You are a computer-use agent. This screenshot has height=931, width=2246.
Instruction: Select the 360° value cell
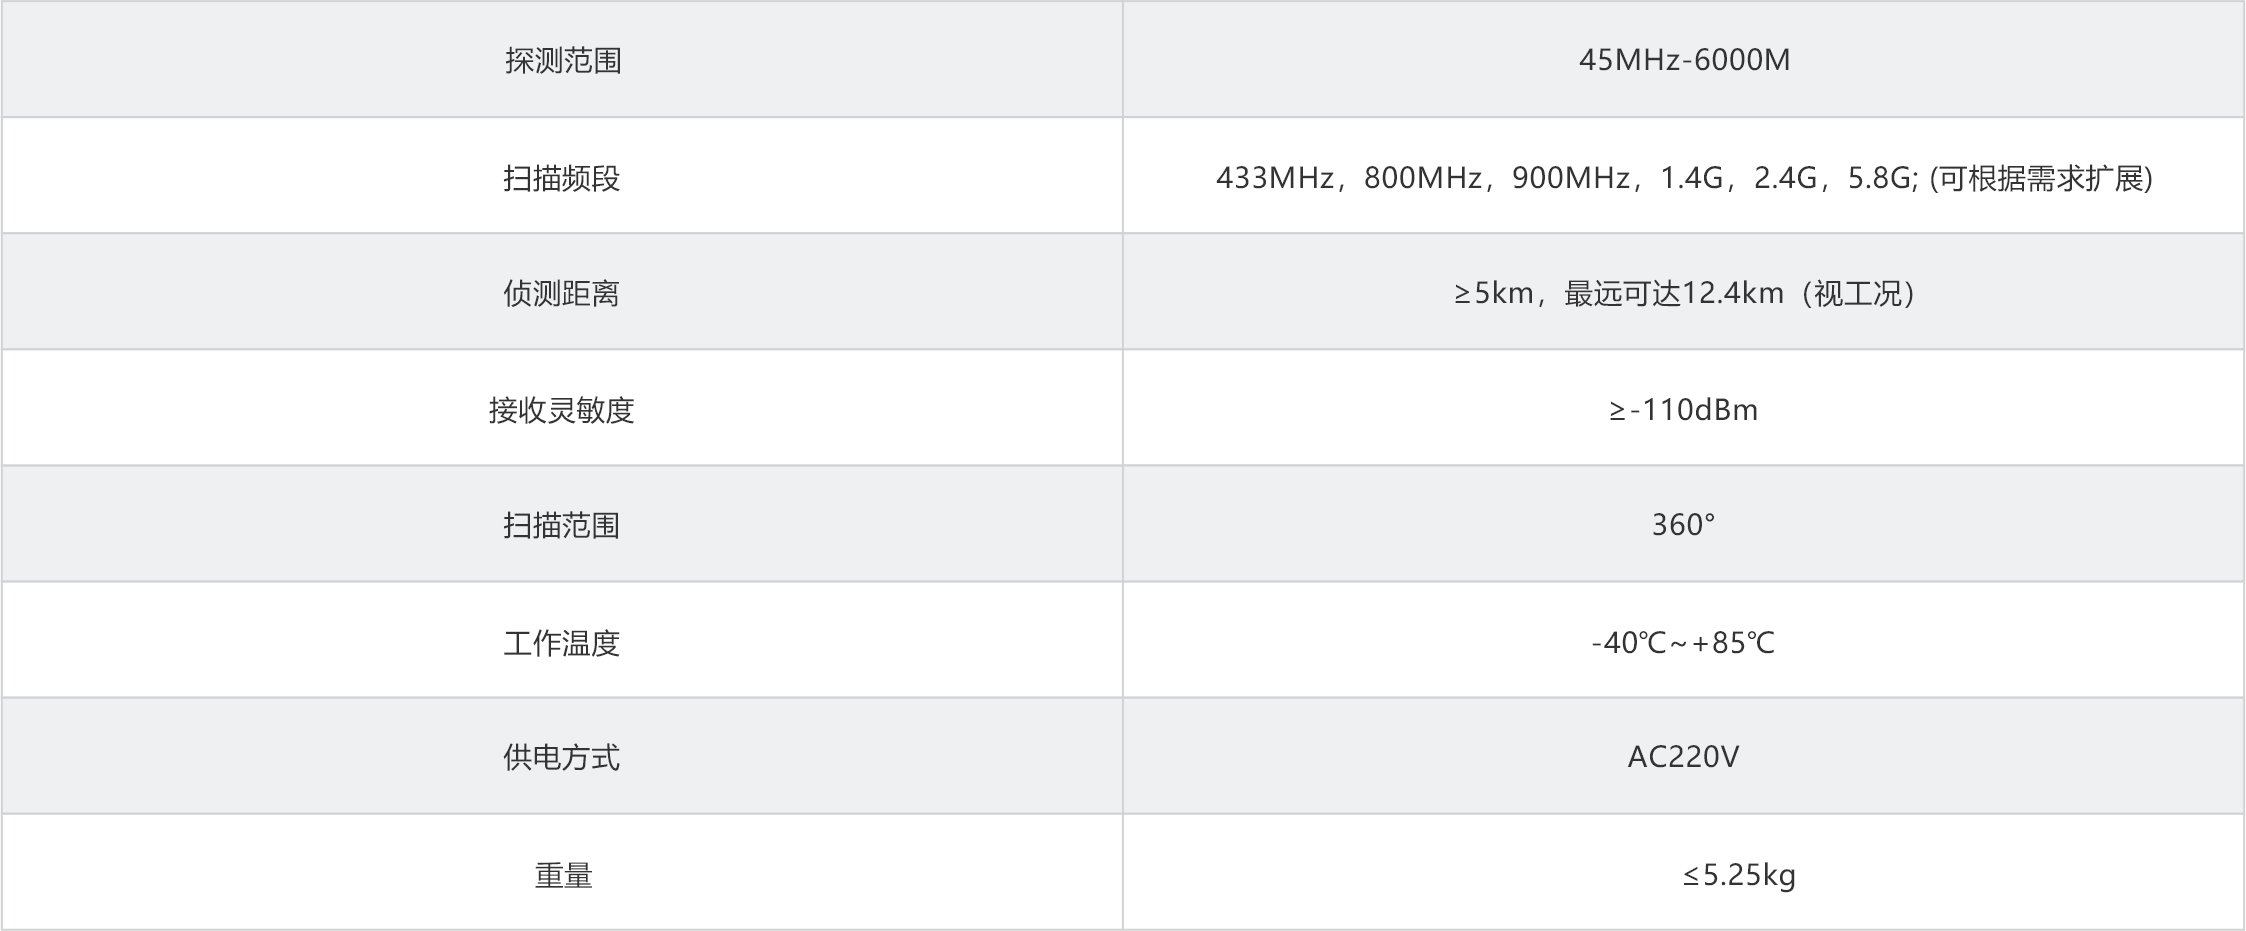1684,526
